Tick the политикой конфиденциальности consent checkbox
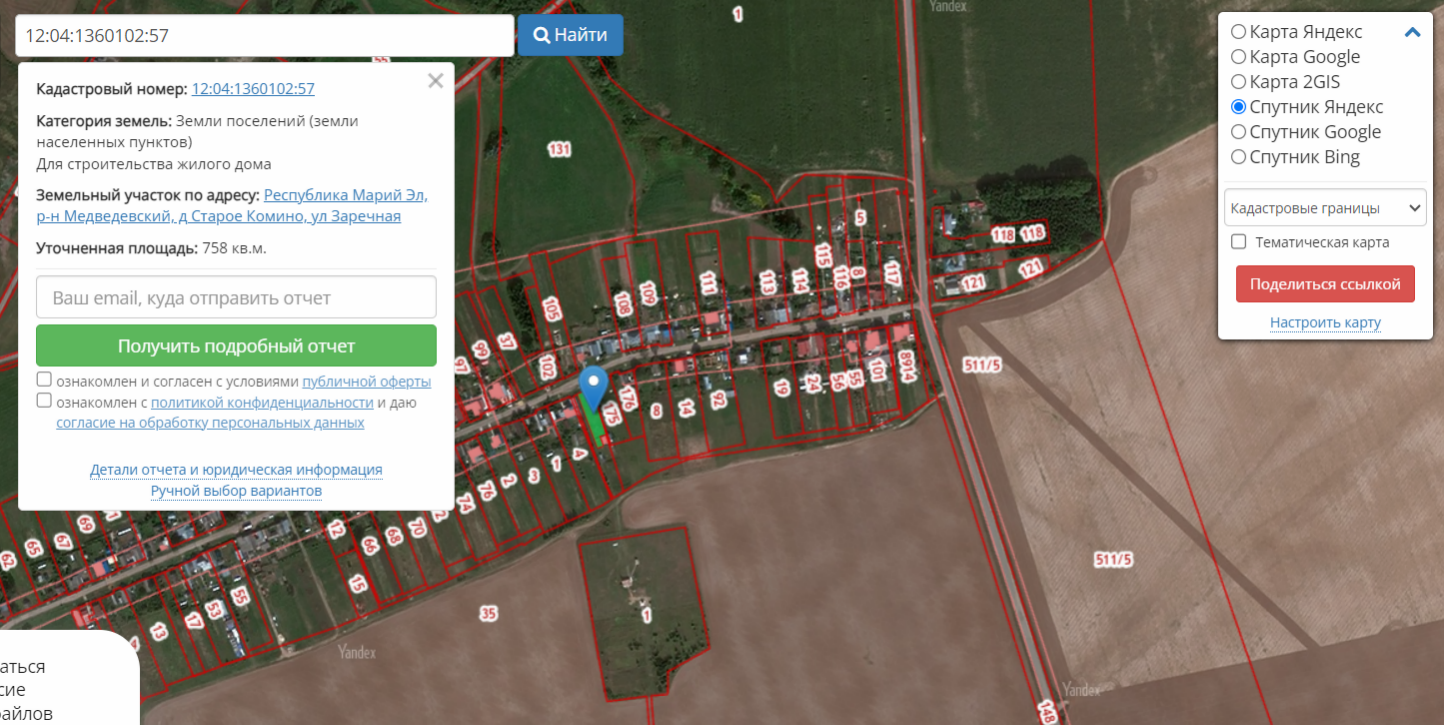This screenshot has width=1444, height=725. [44, 401]
